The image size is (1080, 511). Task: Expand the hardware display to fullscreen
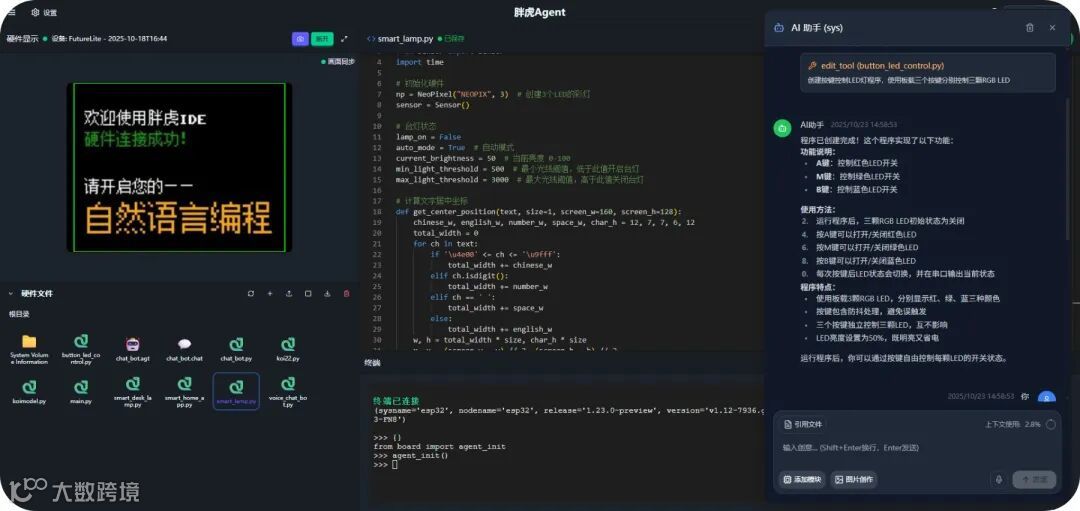(344, 39)
